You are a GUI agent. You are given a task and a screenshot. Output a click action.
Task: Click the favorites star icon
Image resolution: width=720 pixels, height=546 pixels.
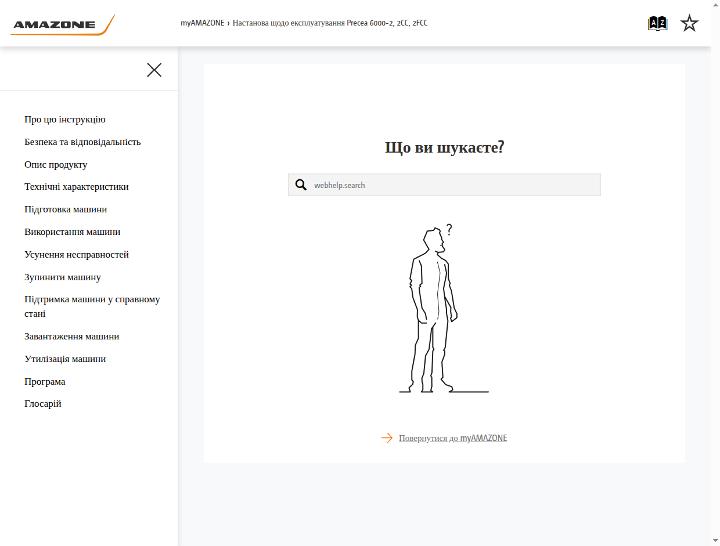coord(689,23)
